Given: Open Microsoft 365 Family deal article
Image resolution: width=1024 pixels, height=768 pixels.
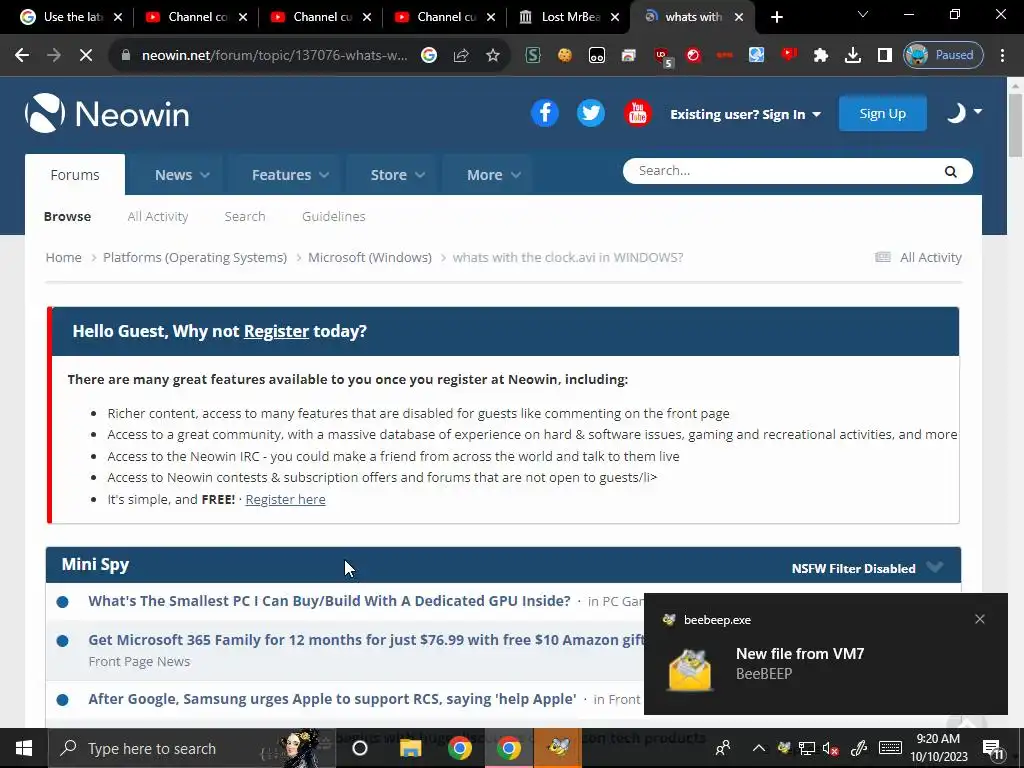Looking at the screenshot, I should [366, 640].
